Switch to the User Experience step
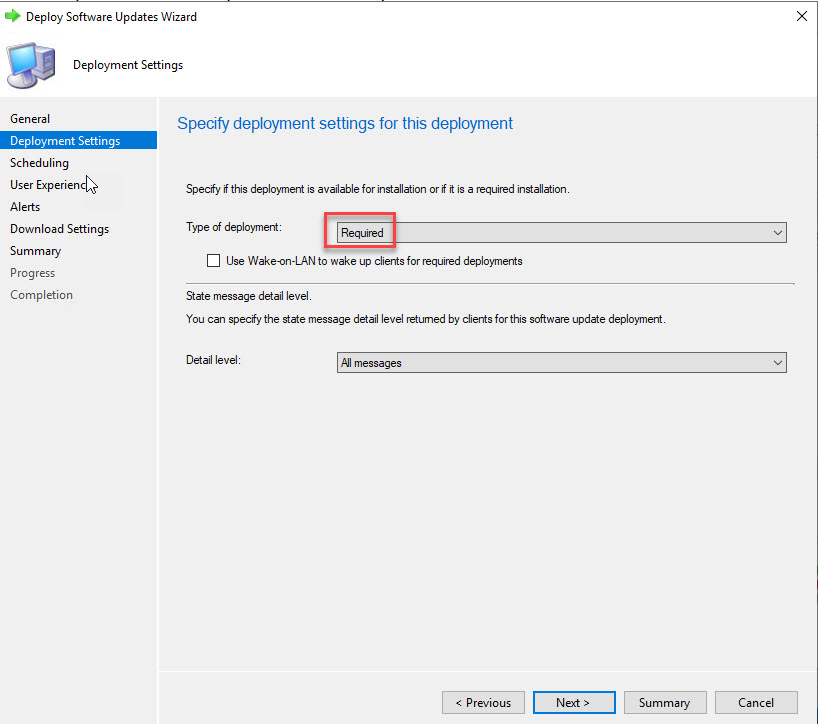The image size is (818, 724). click(x=50, y=185)
